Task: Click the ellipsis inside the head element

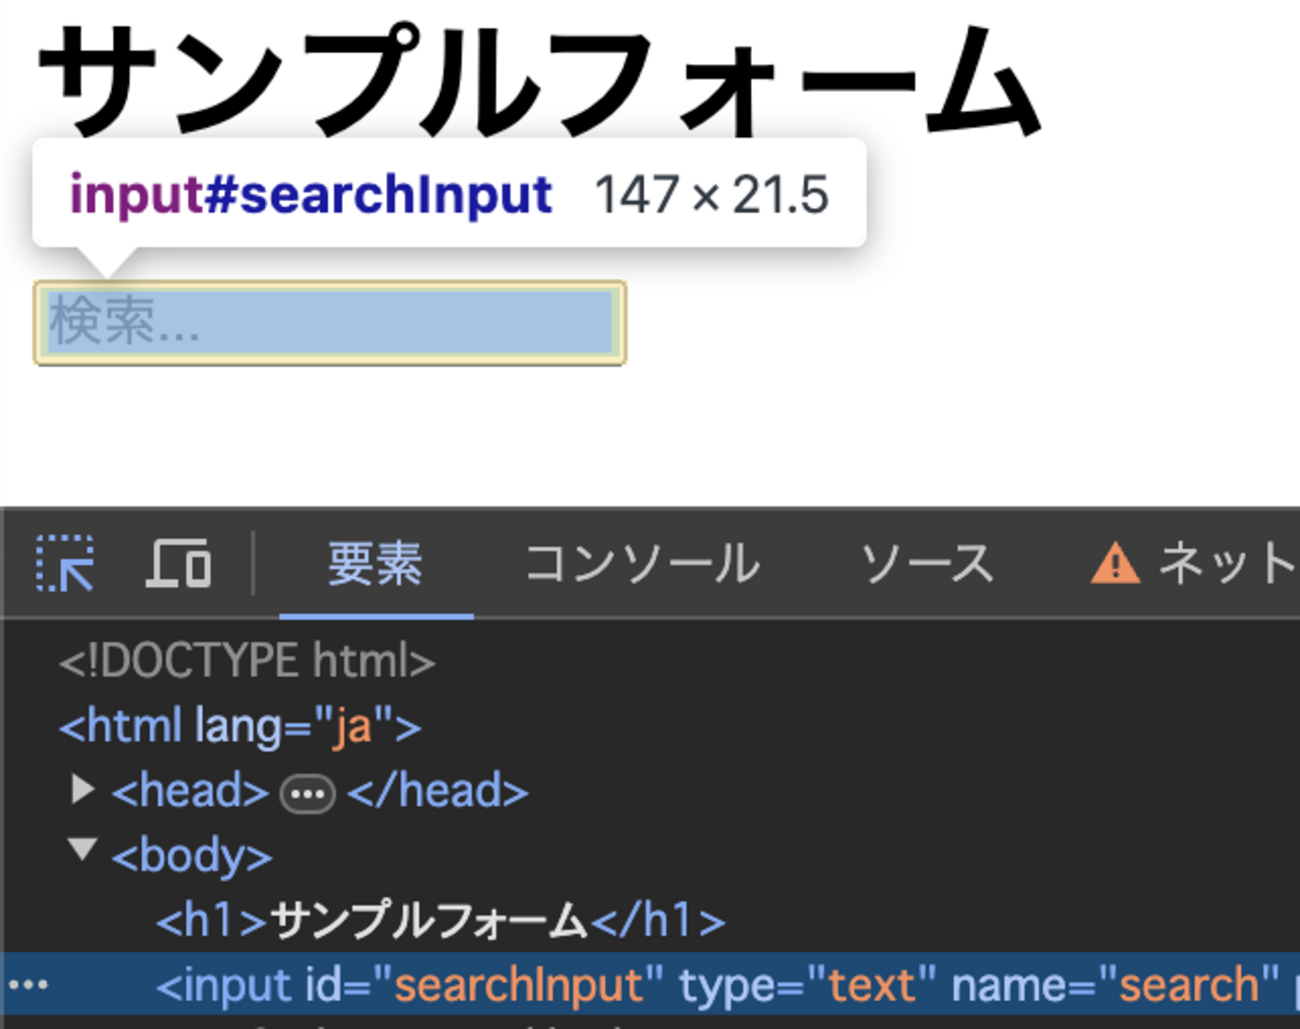Action: 307,791
